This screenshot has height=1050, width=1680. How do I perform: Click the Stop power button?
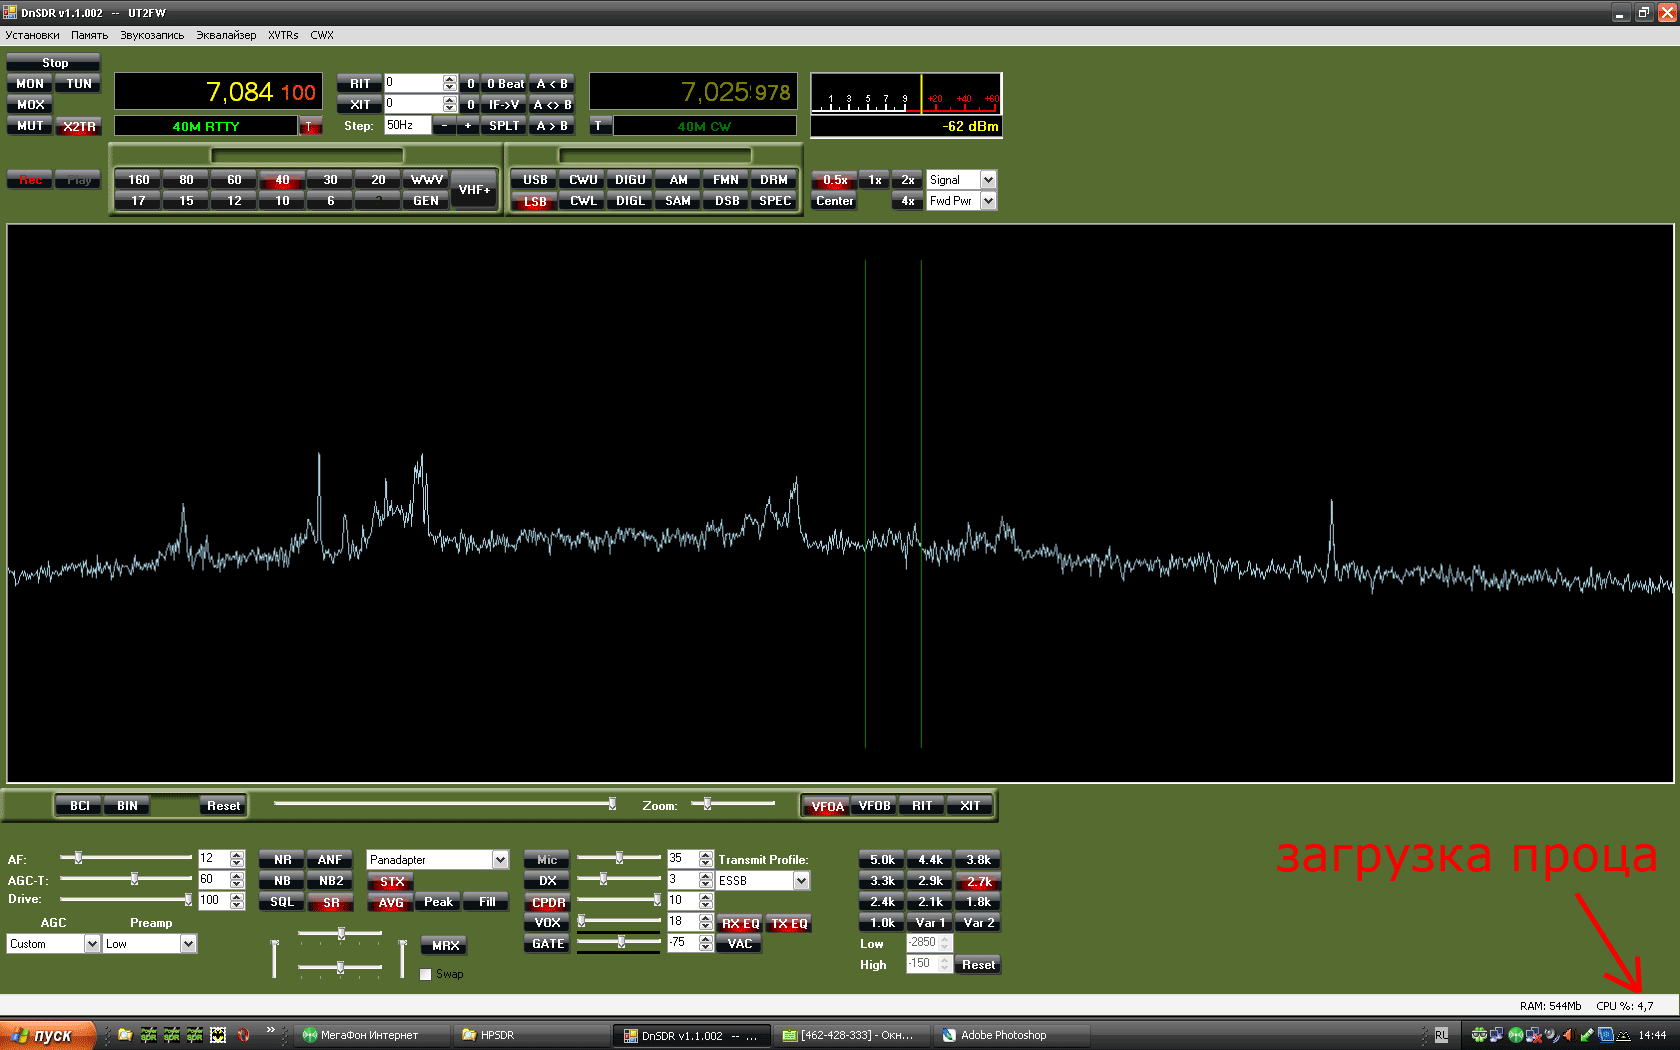click(x=54, y=62)
